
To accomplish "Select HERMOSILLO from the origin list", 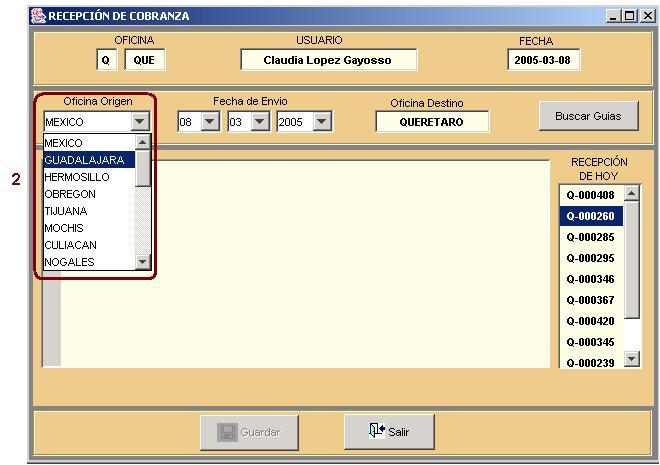I will (78, 177).
